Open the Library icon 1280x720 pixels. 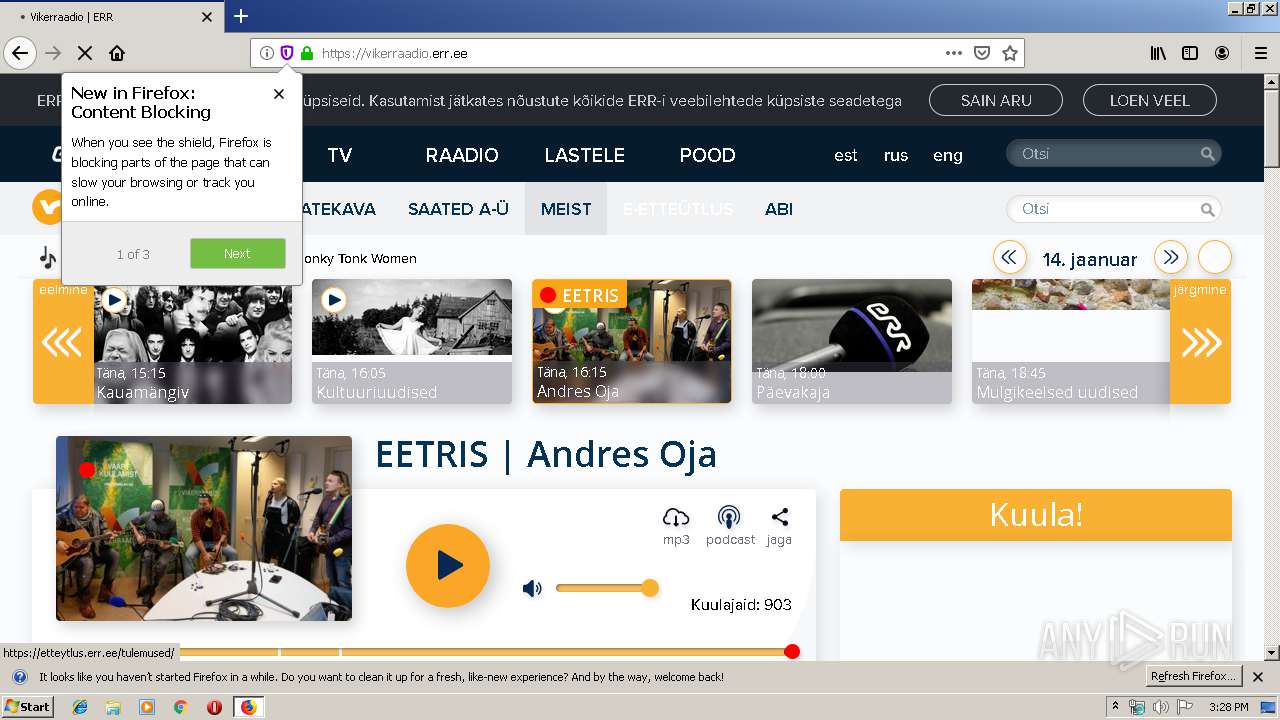point(1158,53)
